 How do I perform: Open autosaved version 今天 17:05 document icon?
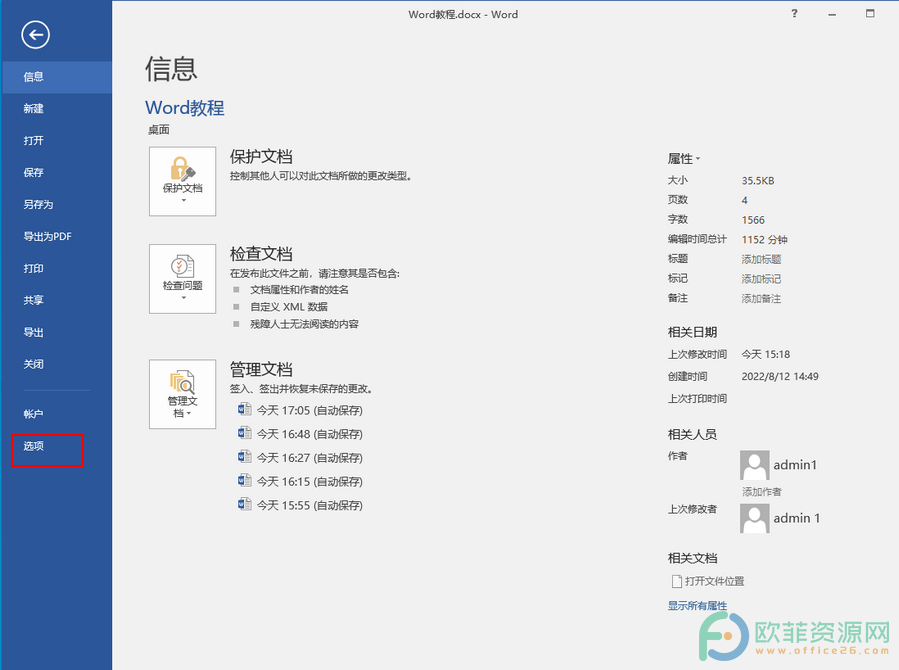click(x=245, y=409)
